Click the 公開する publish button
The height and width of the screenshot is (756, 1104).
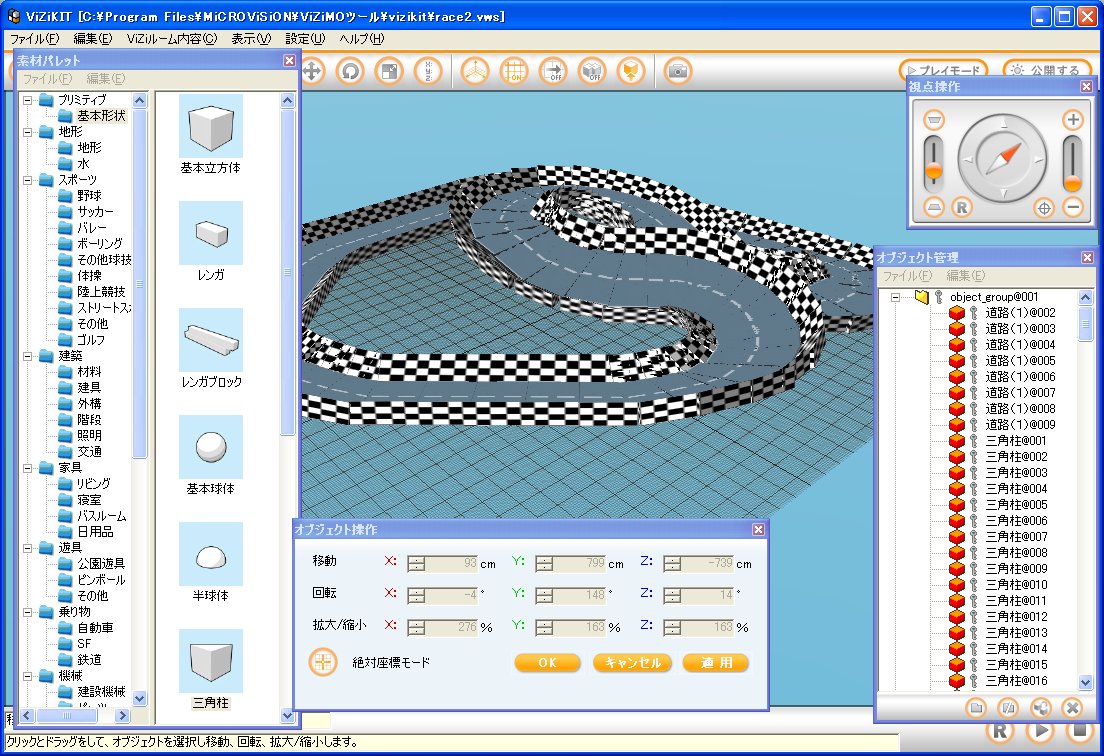click(x=1046, y=71)
